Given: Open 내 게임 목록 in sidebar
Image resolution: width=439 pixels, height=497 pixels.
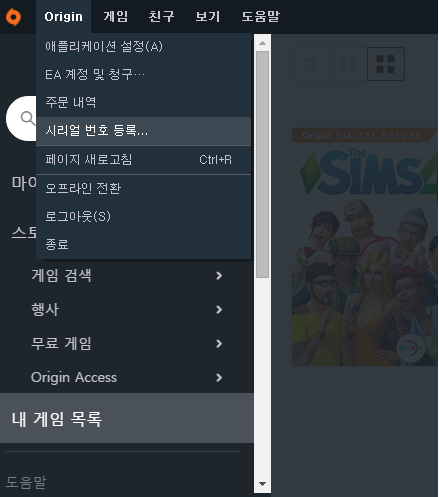Looking at the screenshot, I should [127, 418].
